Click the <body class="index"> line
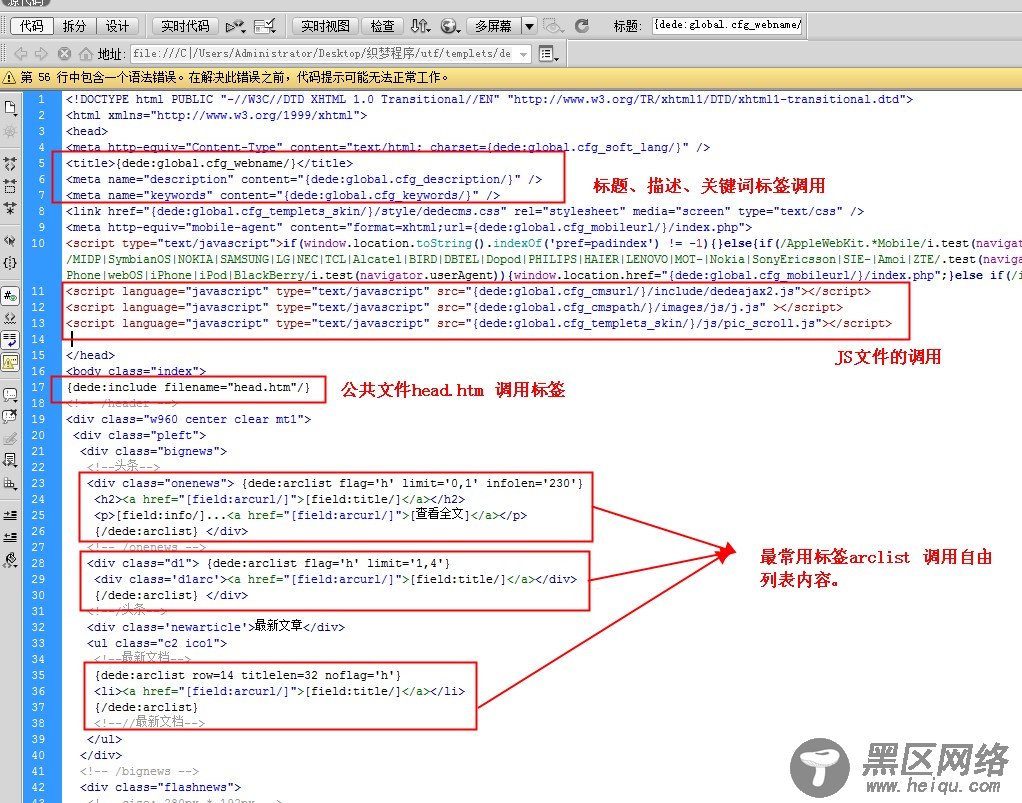 (136, 371)
